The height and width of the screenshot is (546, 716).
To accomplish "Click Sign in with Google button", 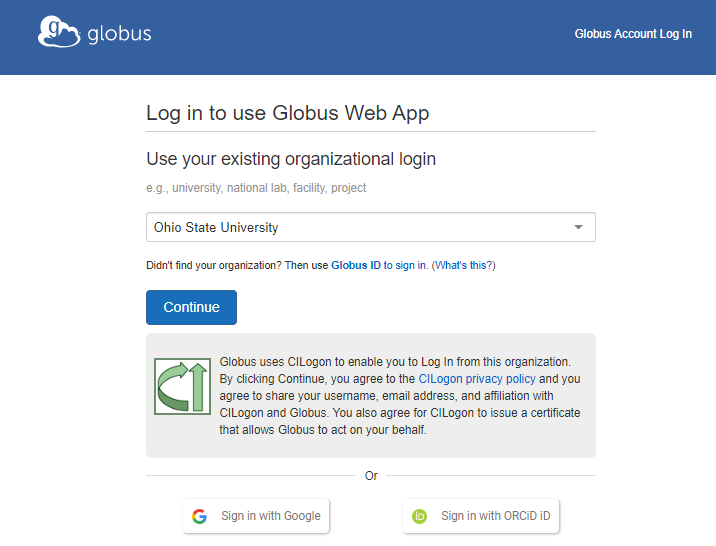I will 256,516.
